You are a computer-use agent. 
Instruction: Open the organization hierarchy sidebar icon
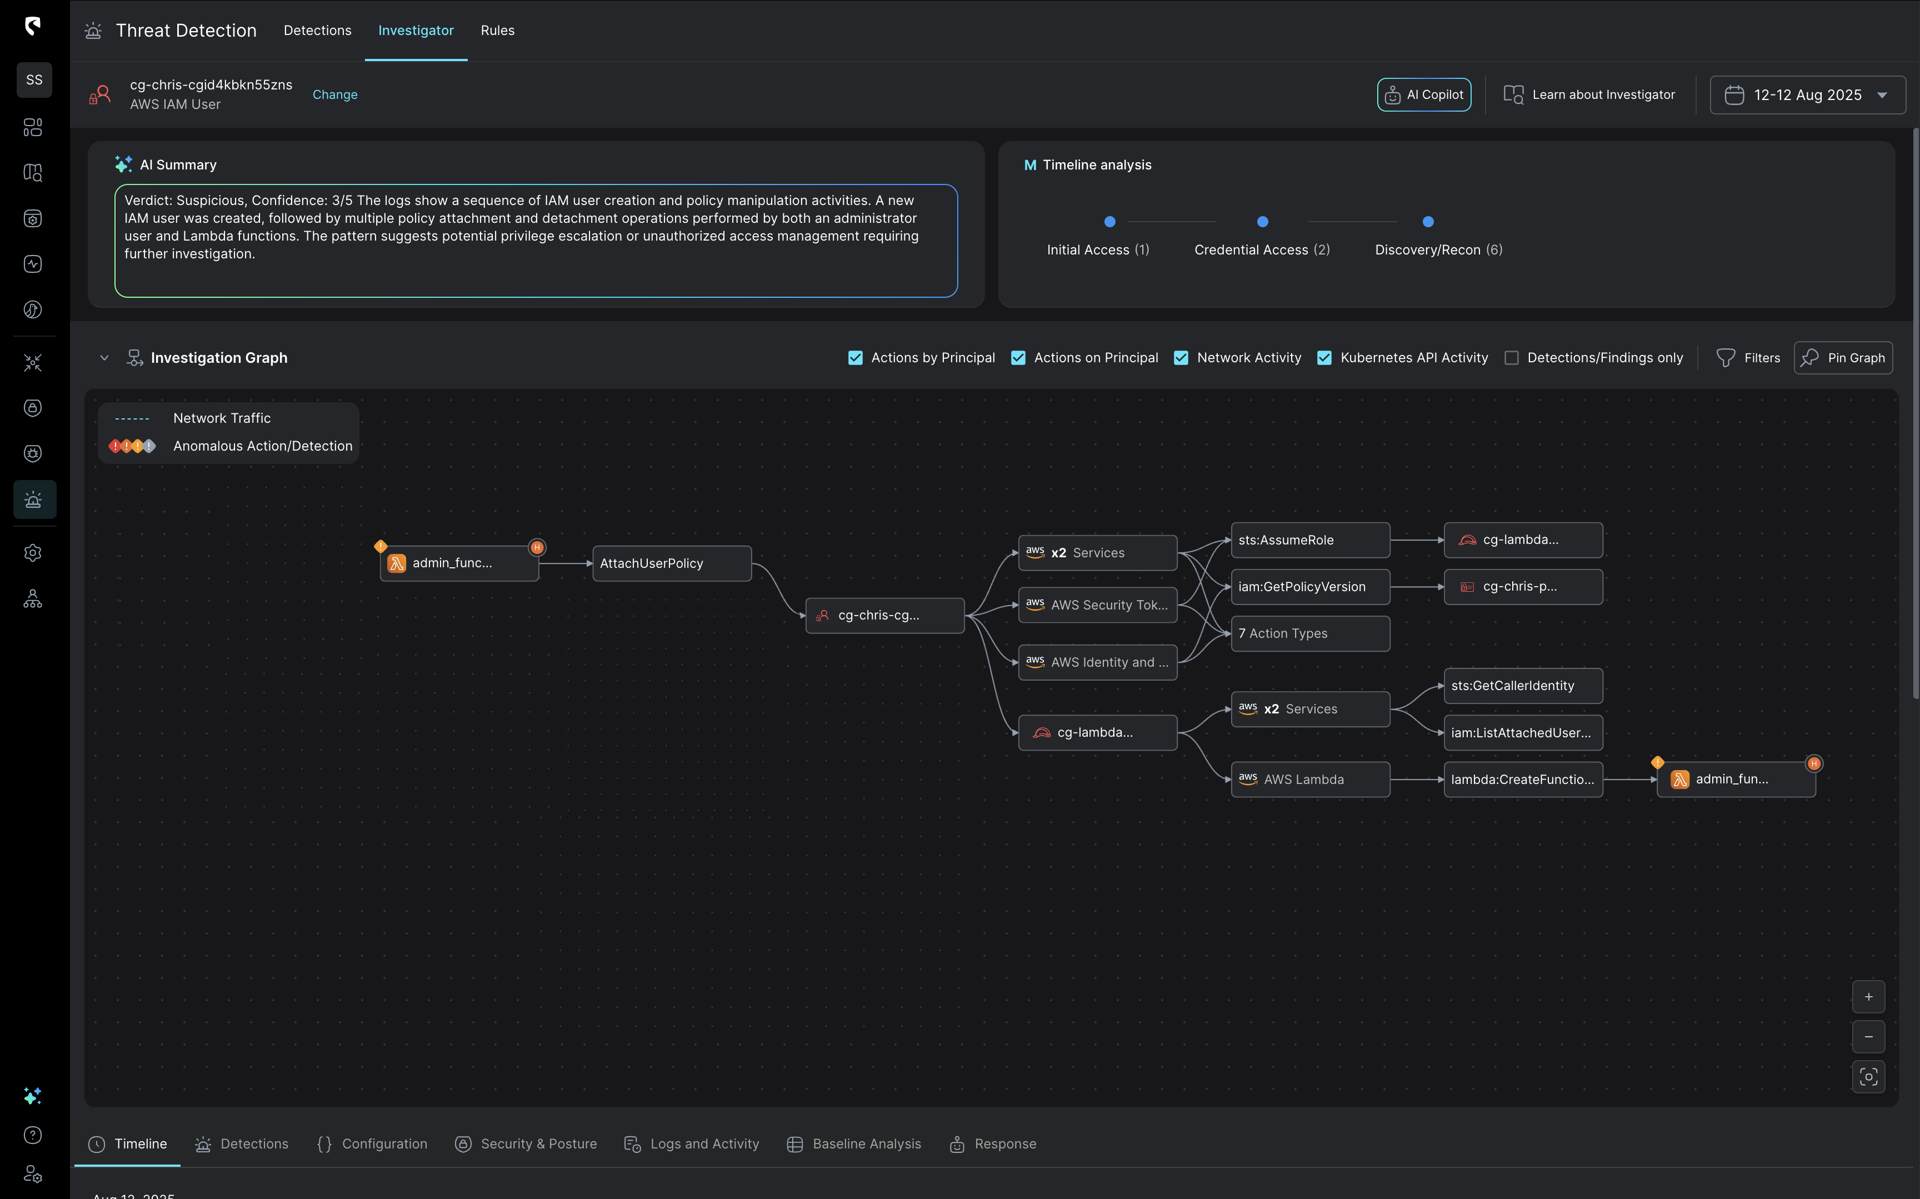33,599
